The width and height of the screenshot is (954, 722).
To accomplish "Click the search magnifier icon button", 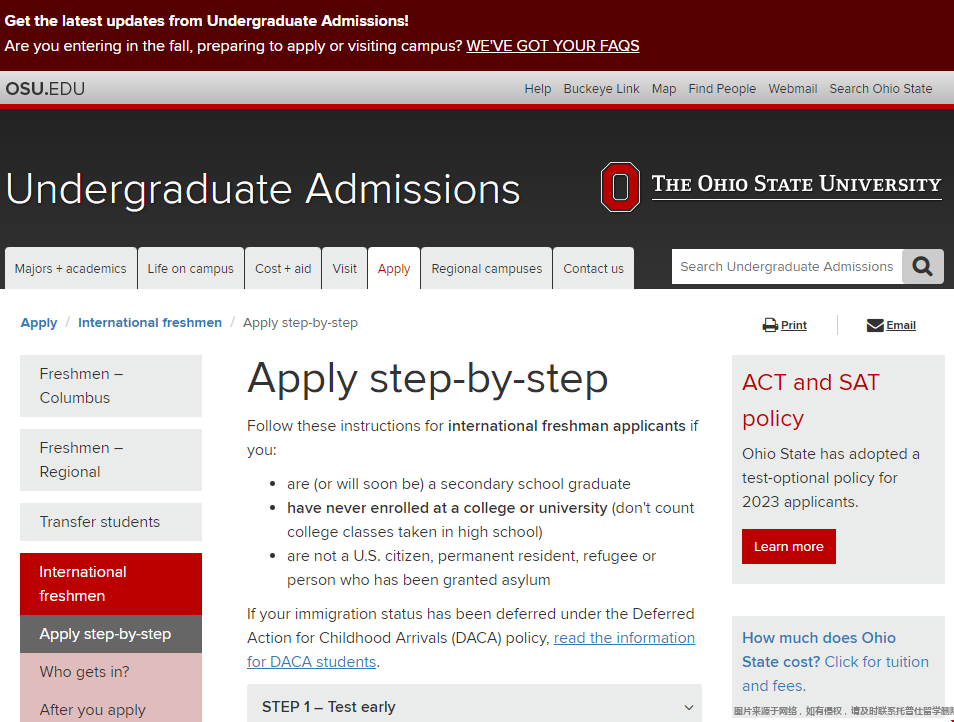I will point(922,266).
